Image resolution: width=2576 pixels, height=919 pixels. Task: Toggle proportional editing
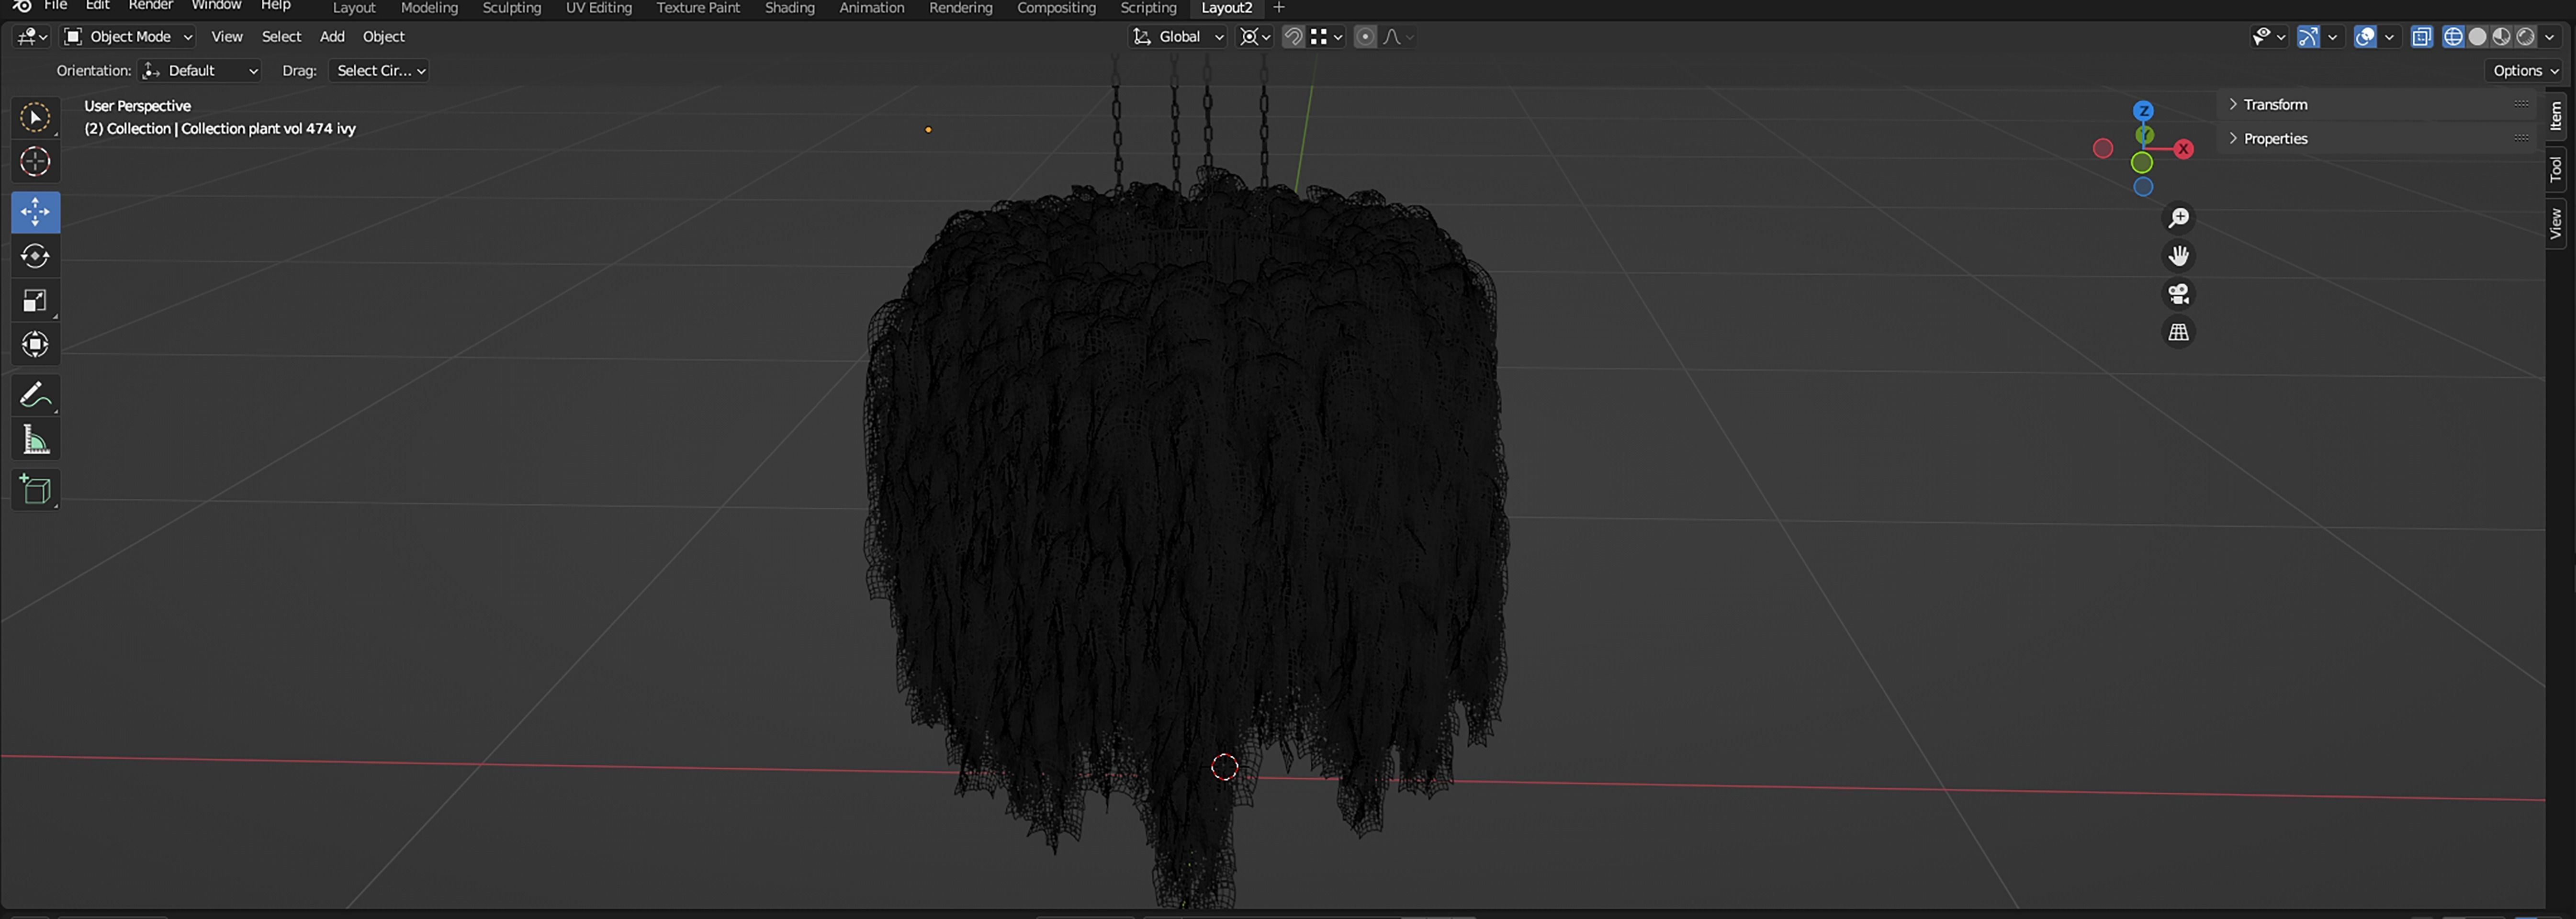[x=1365, y=37]
